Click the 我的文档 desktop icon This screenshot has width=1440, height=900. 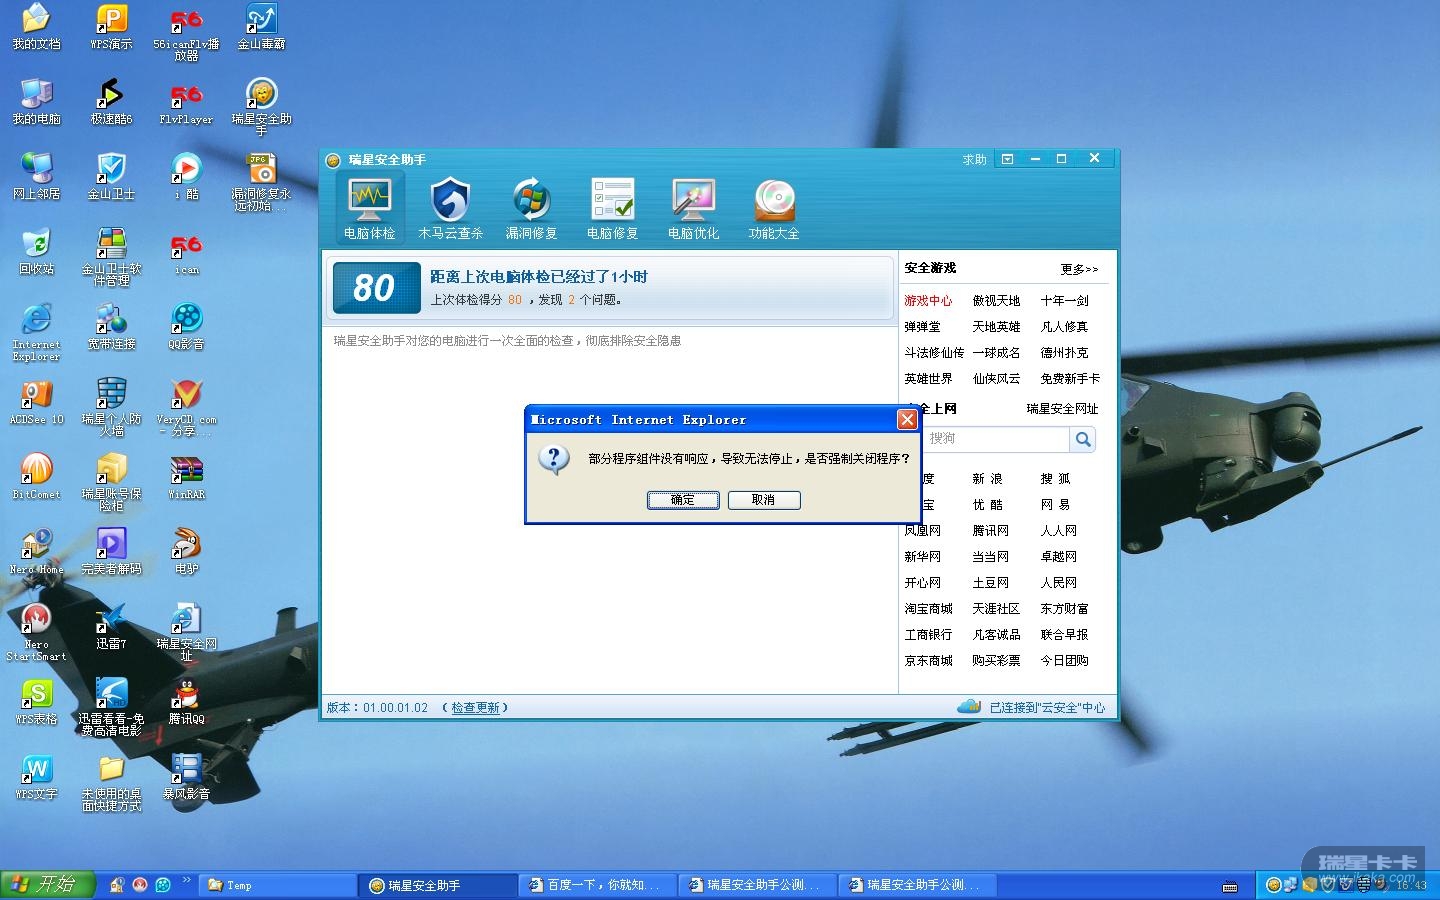36,27
